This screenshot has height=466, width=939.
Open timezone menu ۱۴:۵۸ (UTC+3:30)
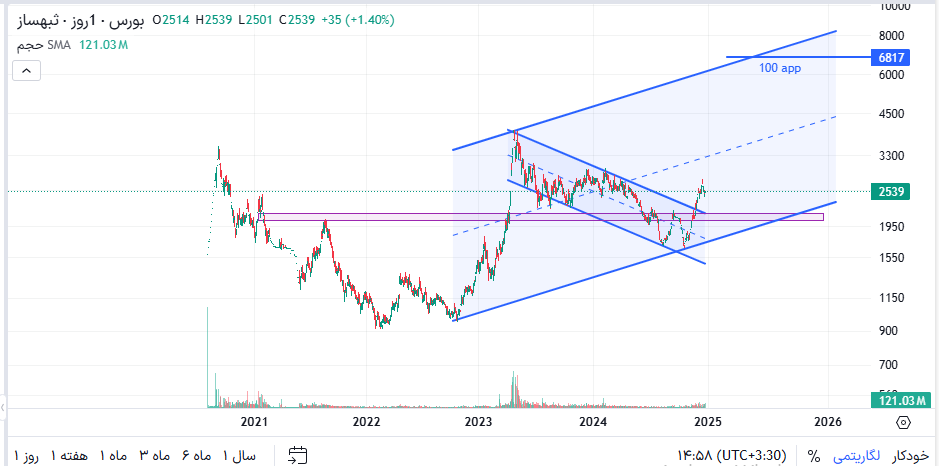click(731, 456)
